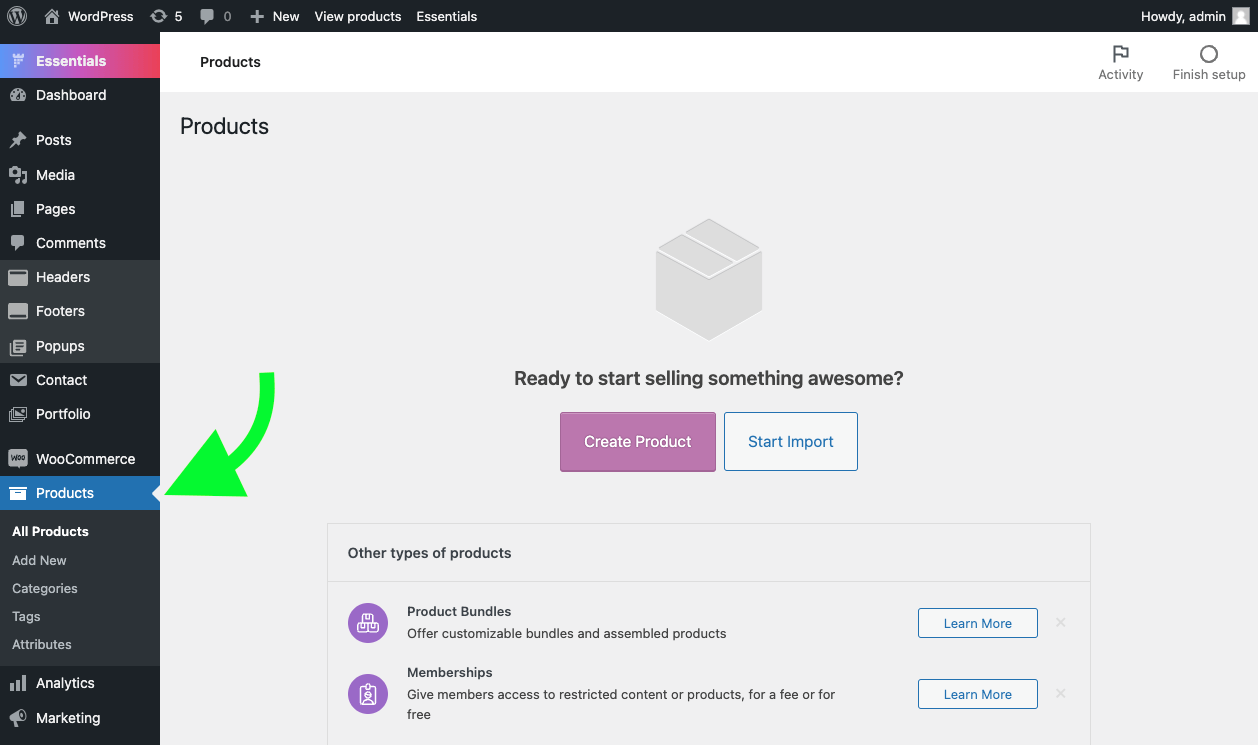Dismiss the Memberships suggestion
Viewport: 1258px width, 745px height.
[1061, 693]
